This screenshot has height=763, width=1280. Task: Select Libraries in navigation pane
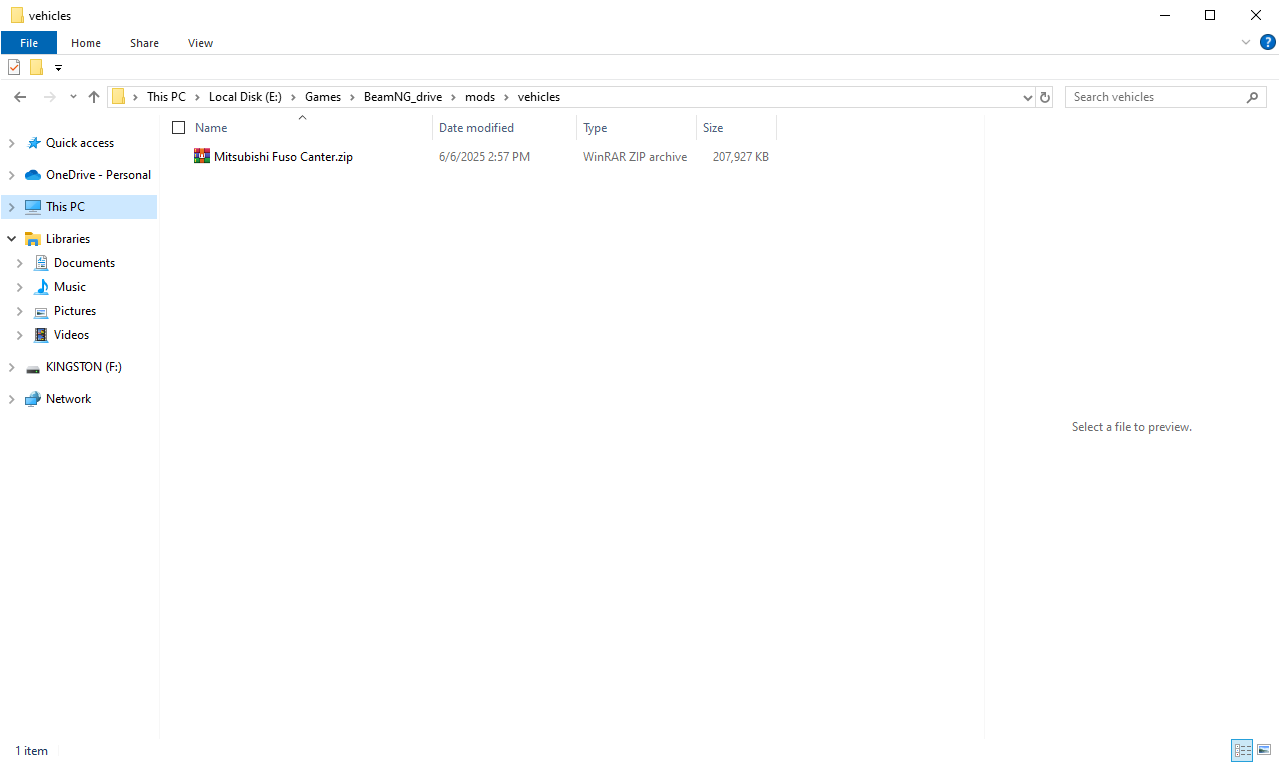click(68, 239)
